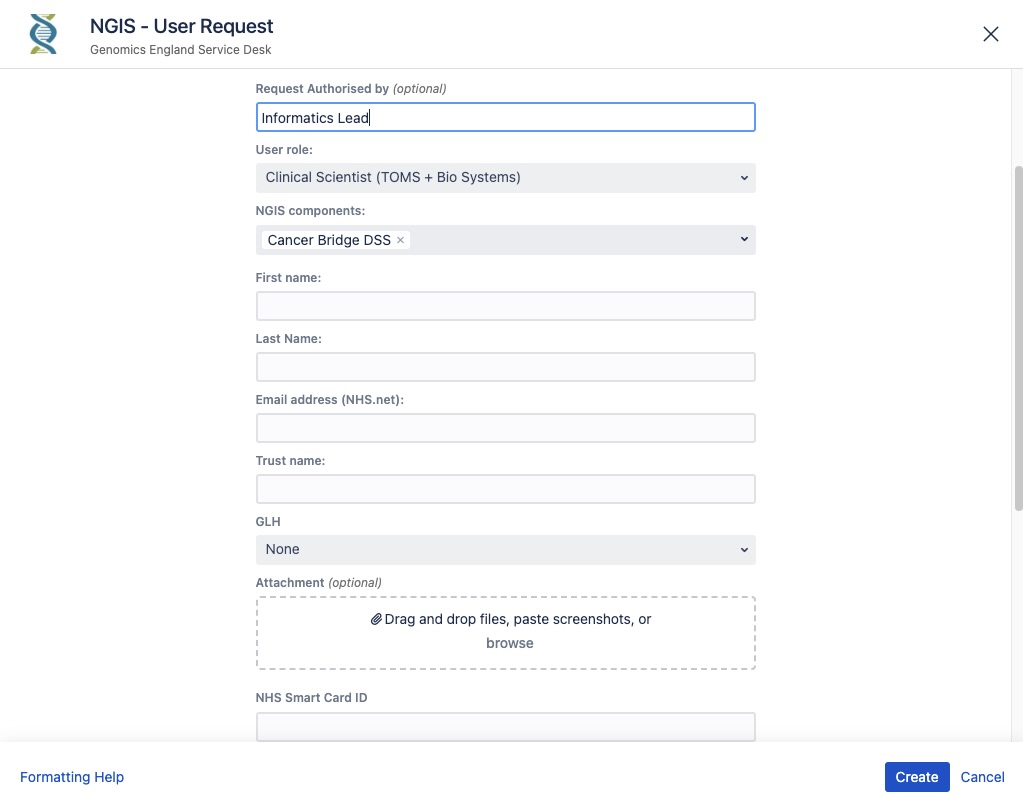Focus the NHS Smart Card ID field
This screenshot has height=804, width=1023.
(505, 726)
